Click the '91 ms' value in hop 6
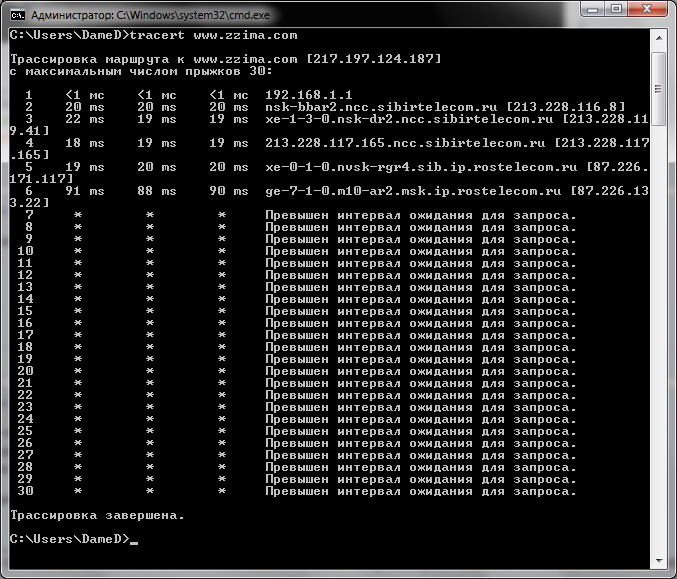 click(x=85, y=191)
